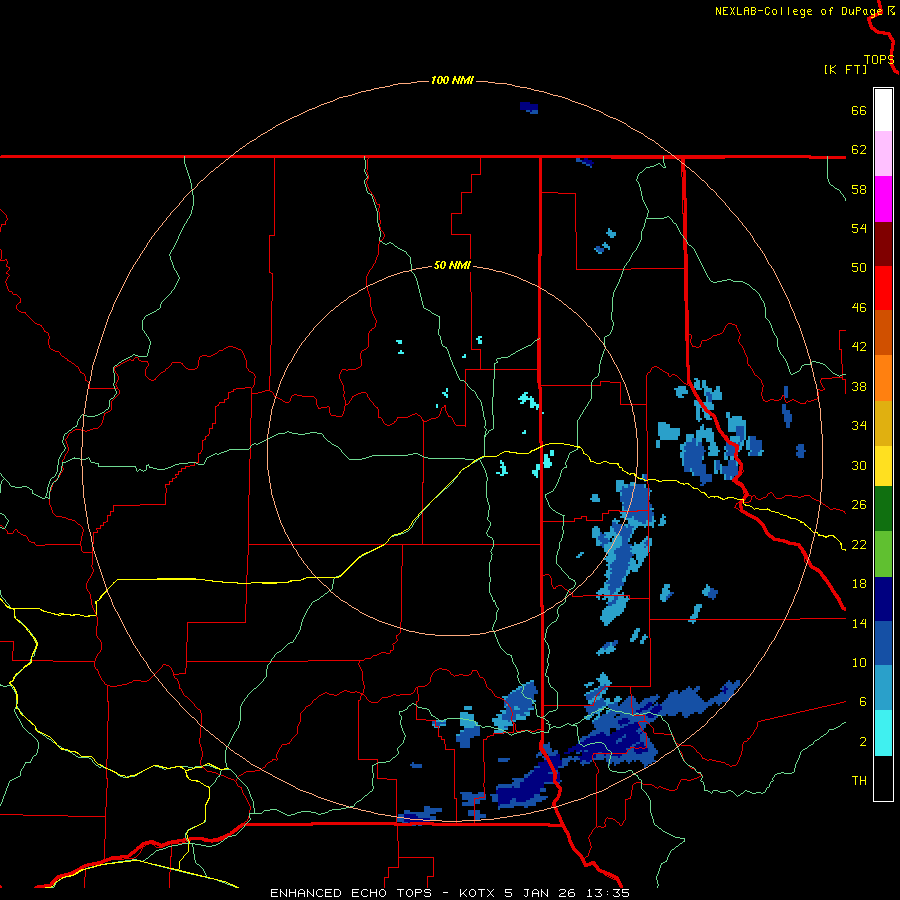The height and width of the screenshot is (900, 900).
Task: Click the navy 18 K FT legend swatch
Action: tap(883, 599)
